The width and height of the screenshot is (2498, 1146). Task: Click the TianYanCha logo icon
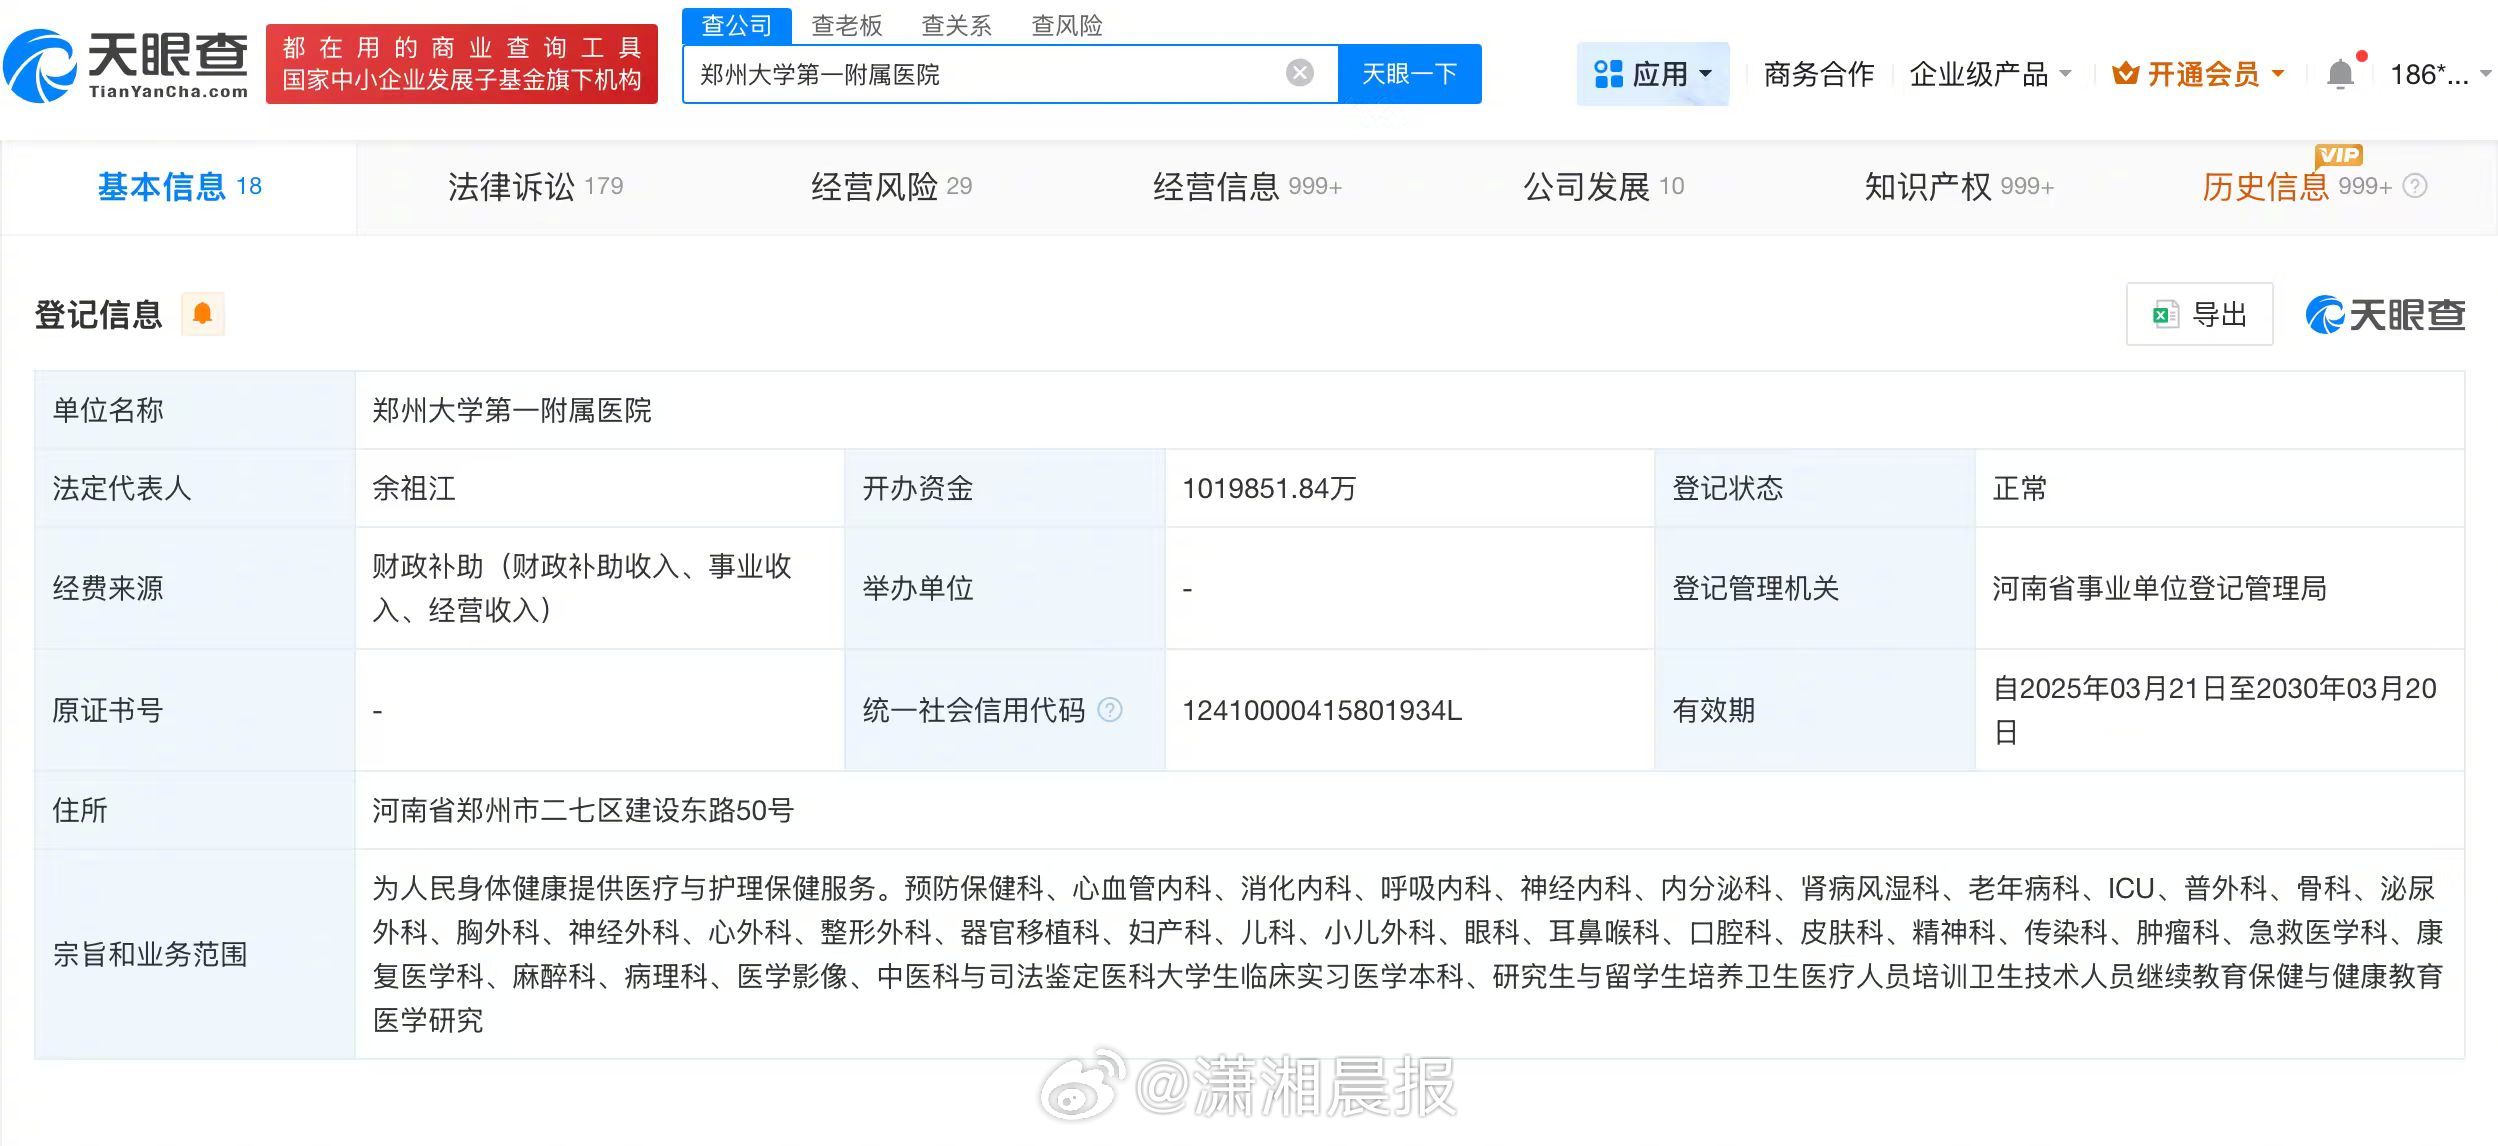tap(40, 64)
